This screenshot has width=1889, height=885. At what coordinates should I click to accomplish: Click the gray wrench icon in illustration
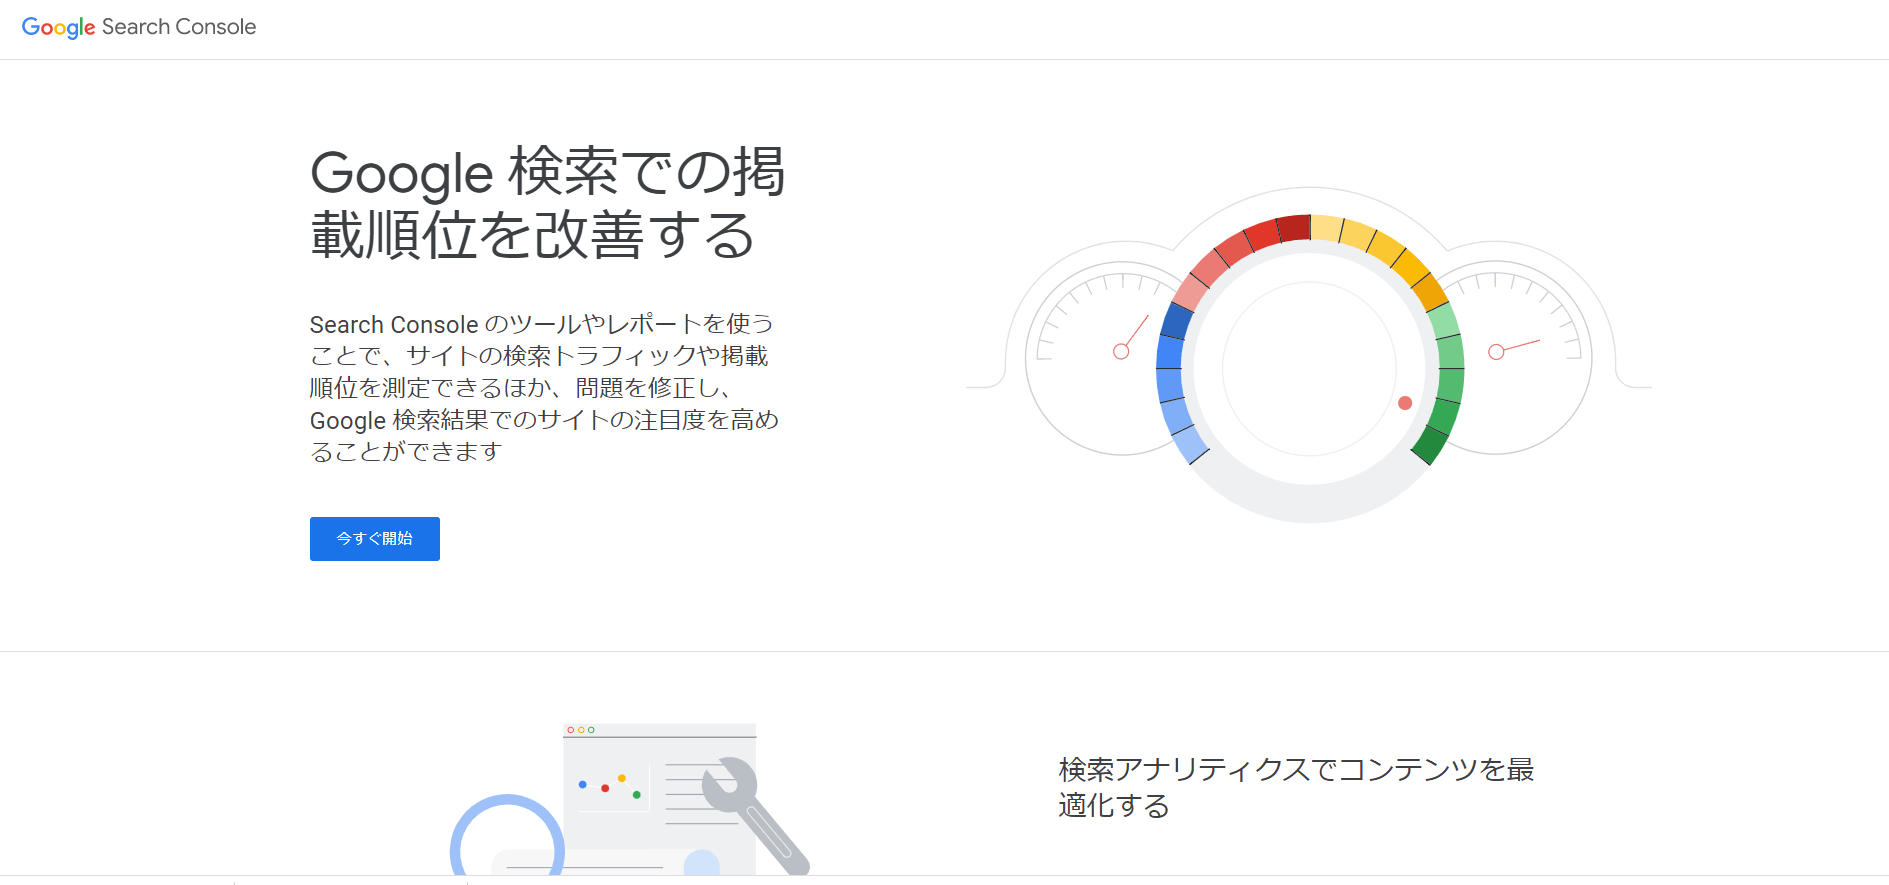(x=756, y=815)
